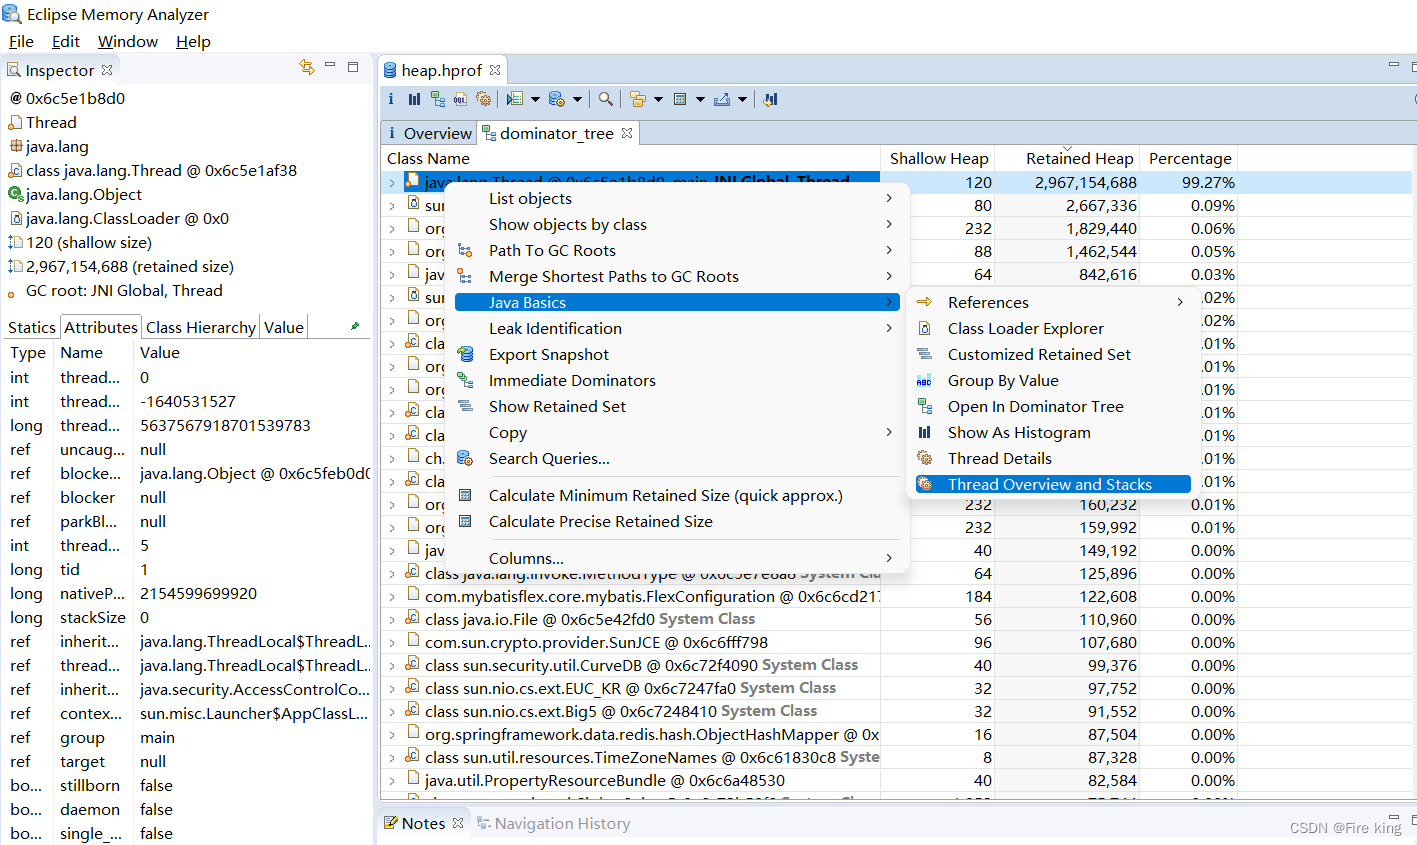
Task: Click the Export toolbar icon
Action: (x=722, y=99)
